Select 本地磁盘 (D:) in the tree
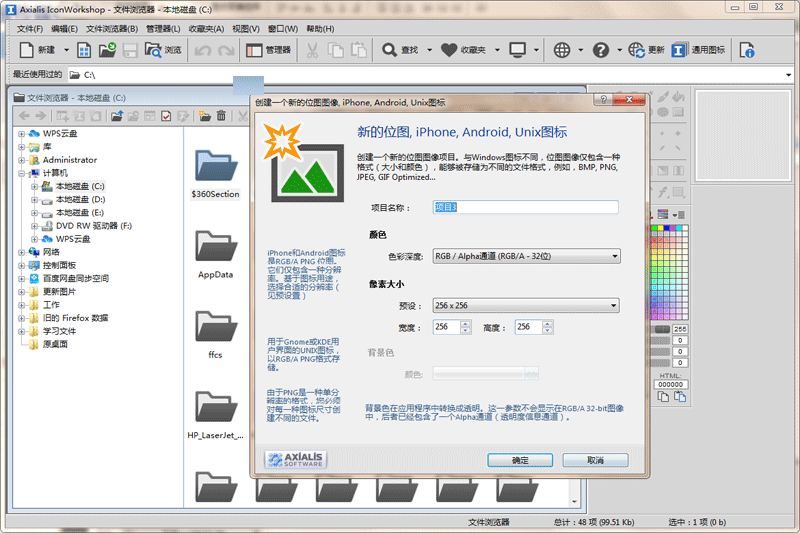 [x=80, y=200]
